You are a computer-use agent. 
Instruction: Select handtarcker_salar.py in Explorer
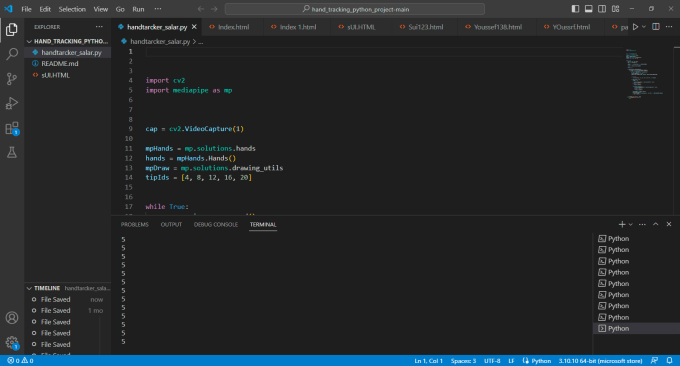coord(68,52)
